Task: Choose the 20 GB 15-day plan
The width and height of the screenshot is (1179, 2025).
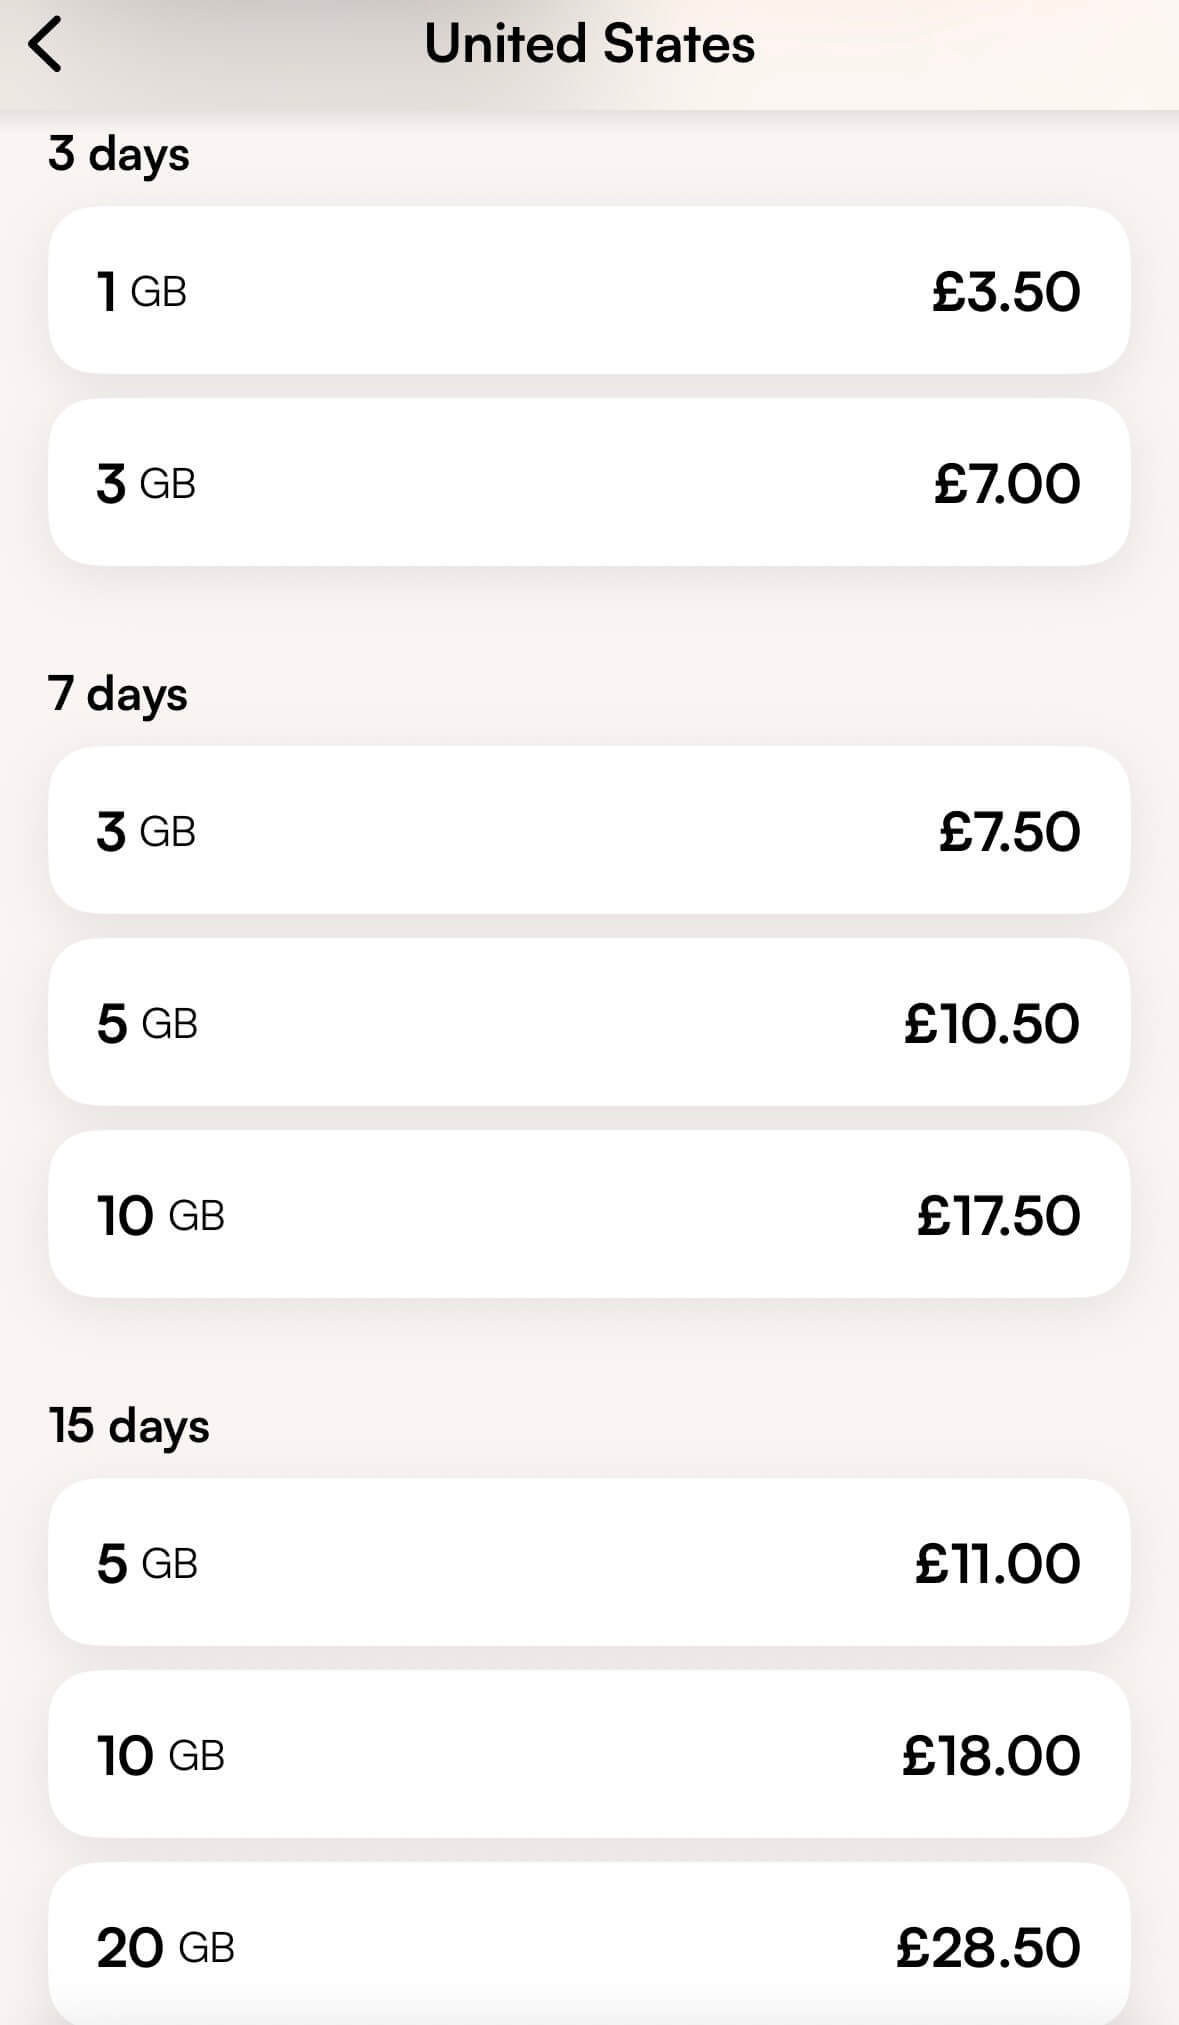Action: tap(588, 1946)
